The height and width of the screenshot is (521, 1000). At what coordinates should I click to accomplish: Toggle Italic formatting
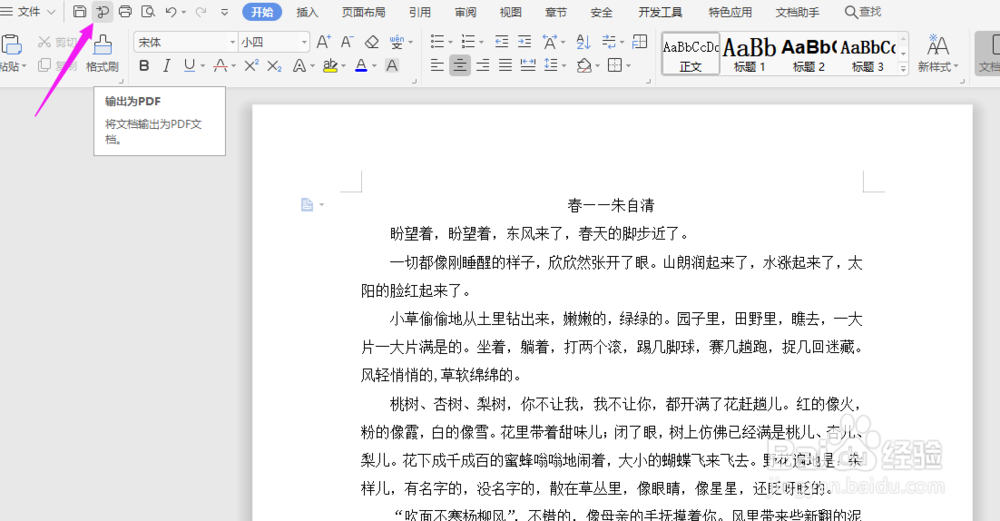[166, 65]
